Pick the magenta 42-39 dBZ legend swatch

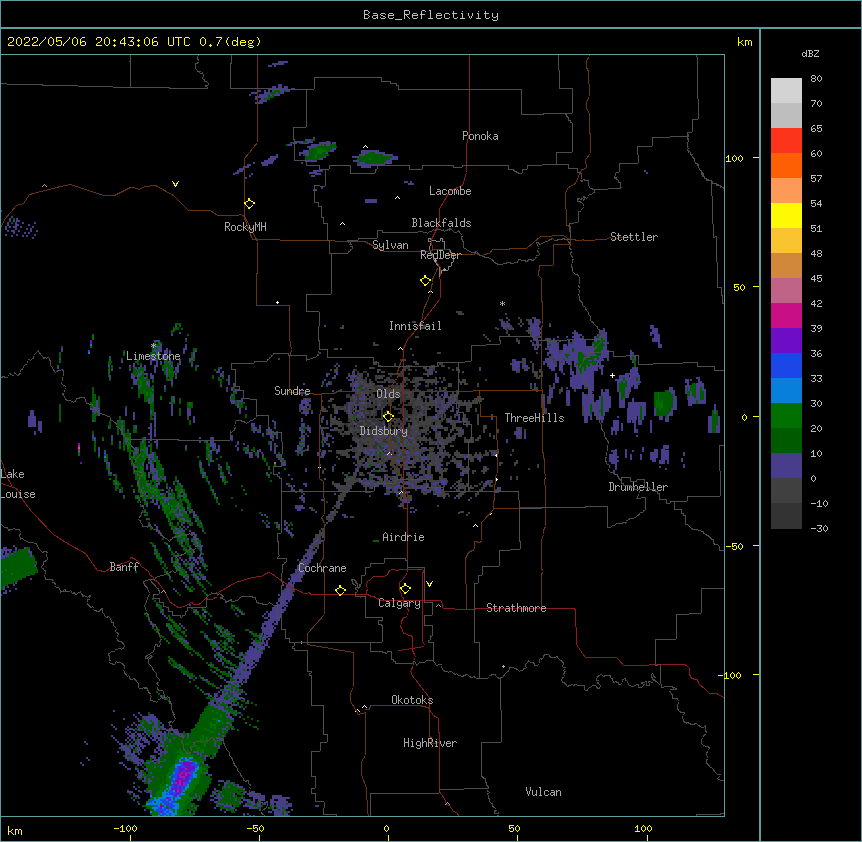(x=786, y=315)
